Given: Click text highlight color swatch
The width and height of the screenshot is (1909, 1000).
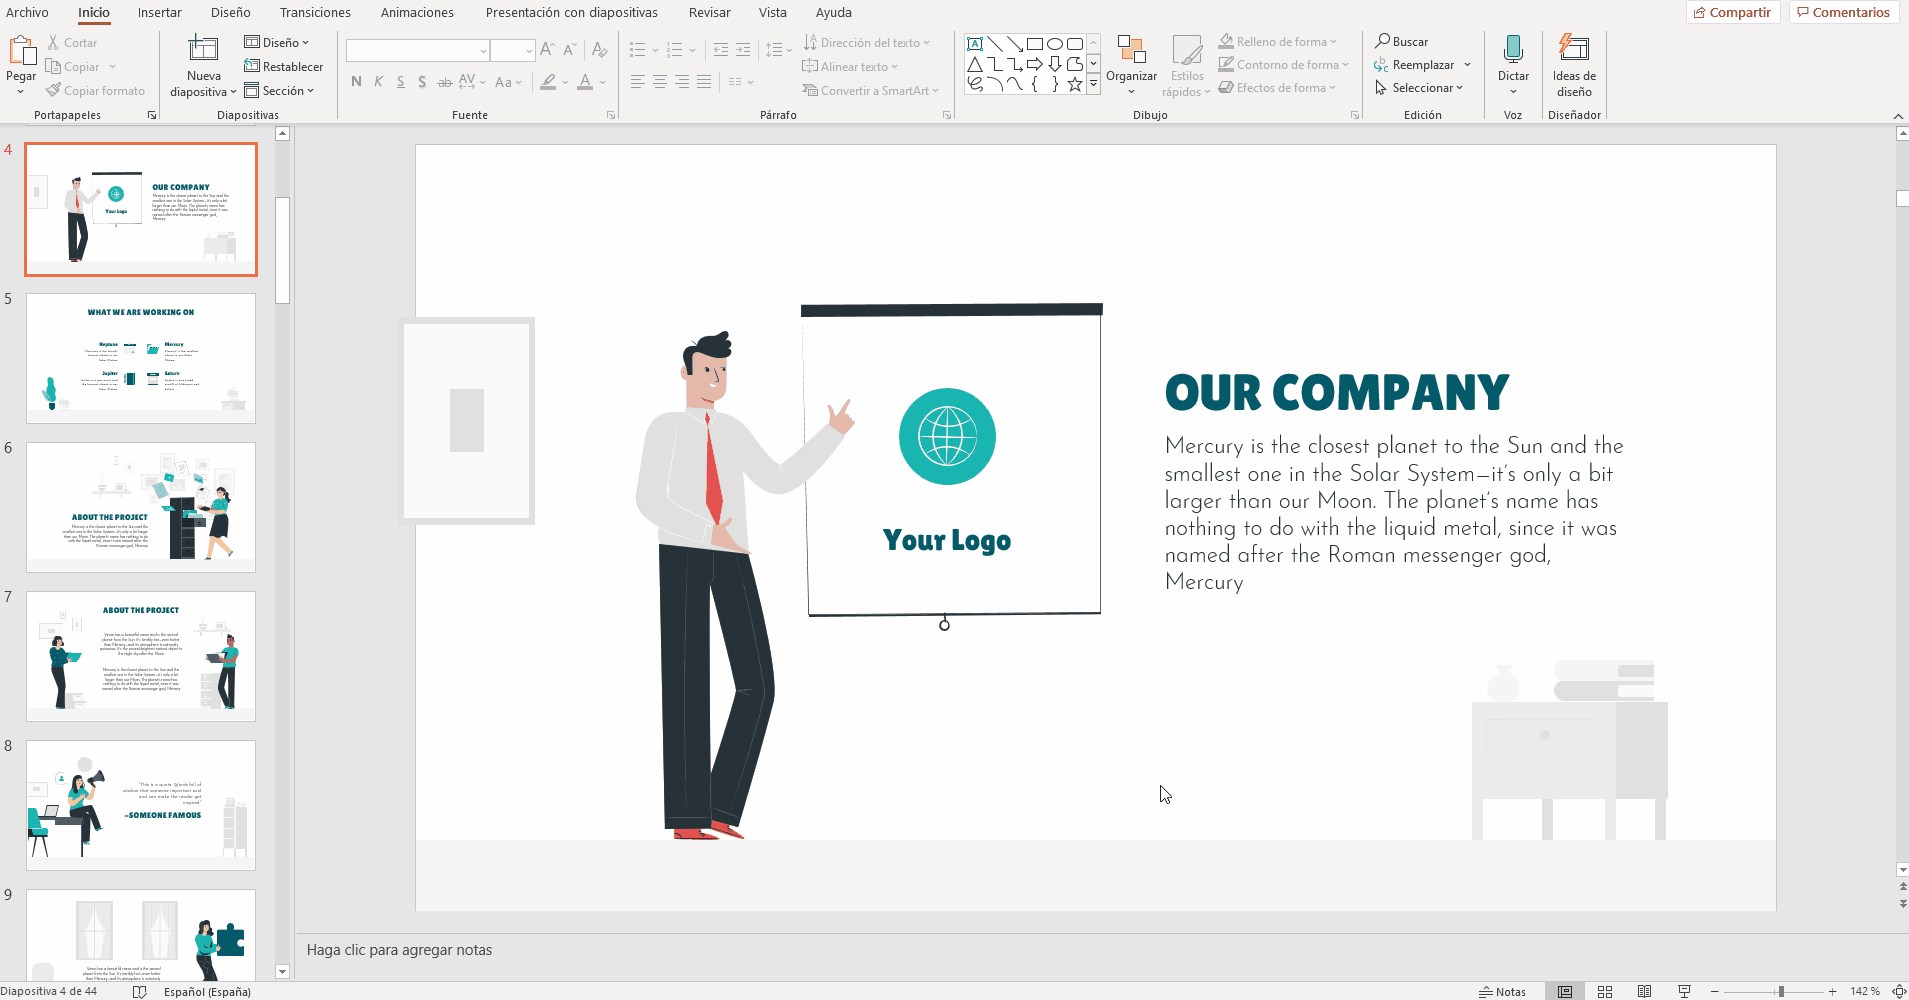Looking at the screenshot, I should coord(548,82).
